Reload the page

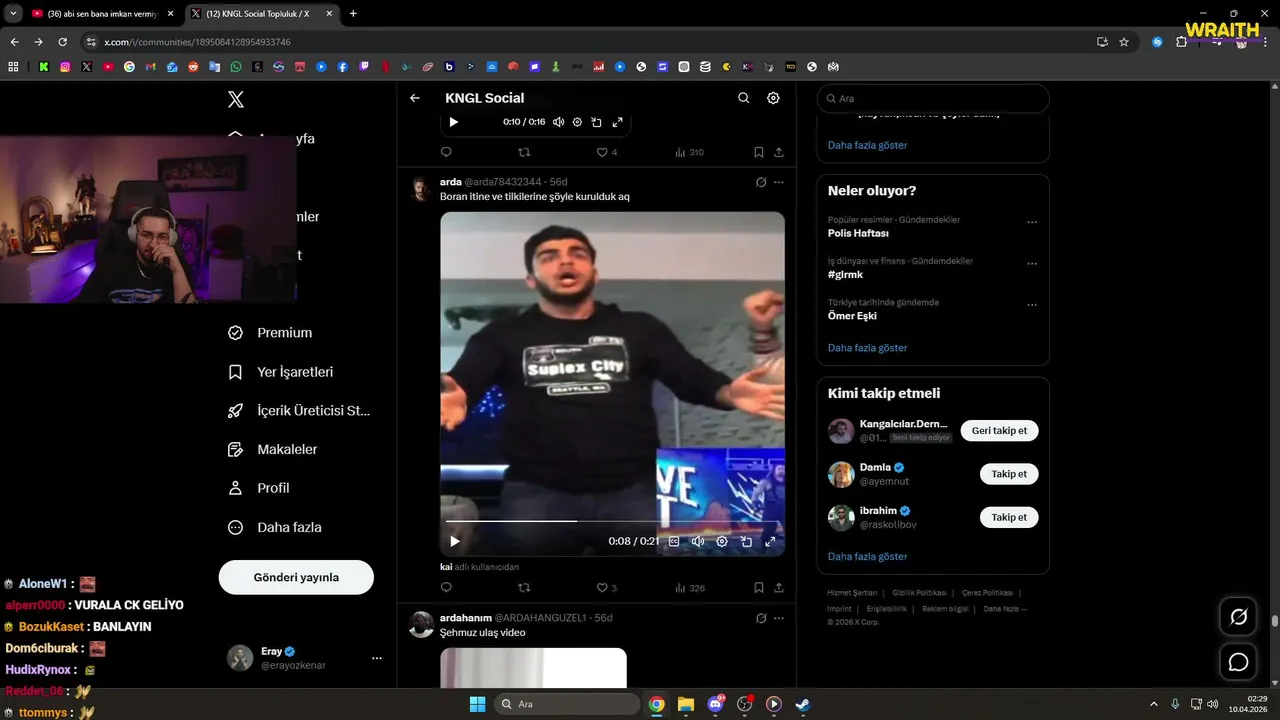click(x=62, y=42)
